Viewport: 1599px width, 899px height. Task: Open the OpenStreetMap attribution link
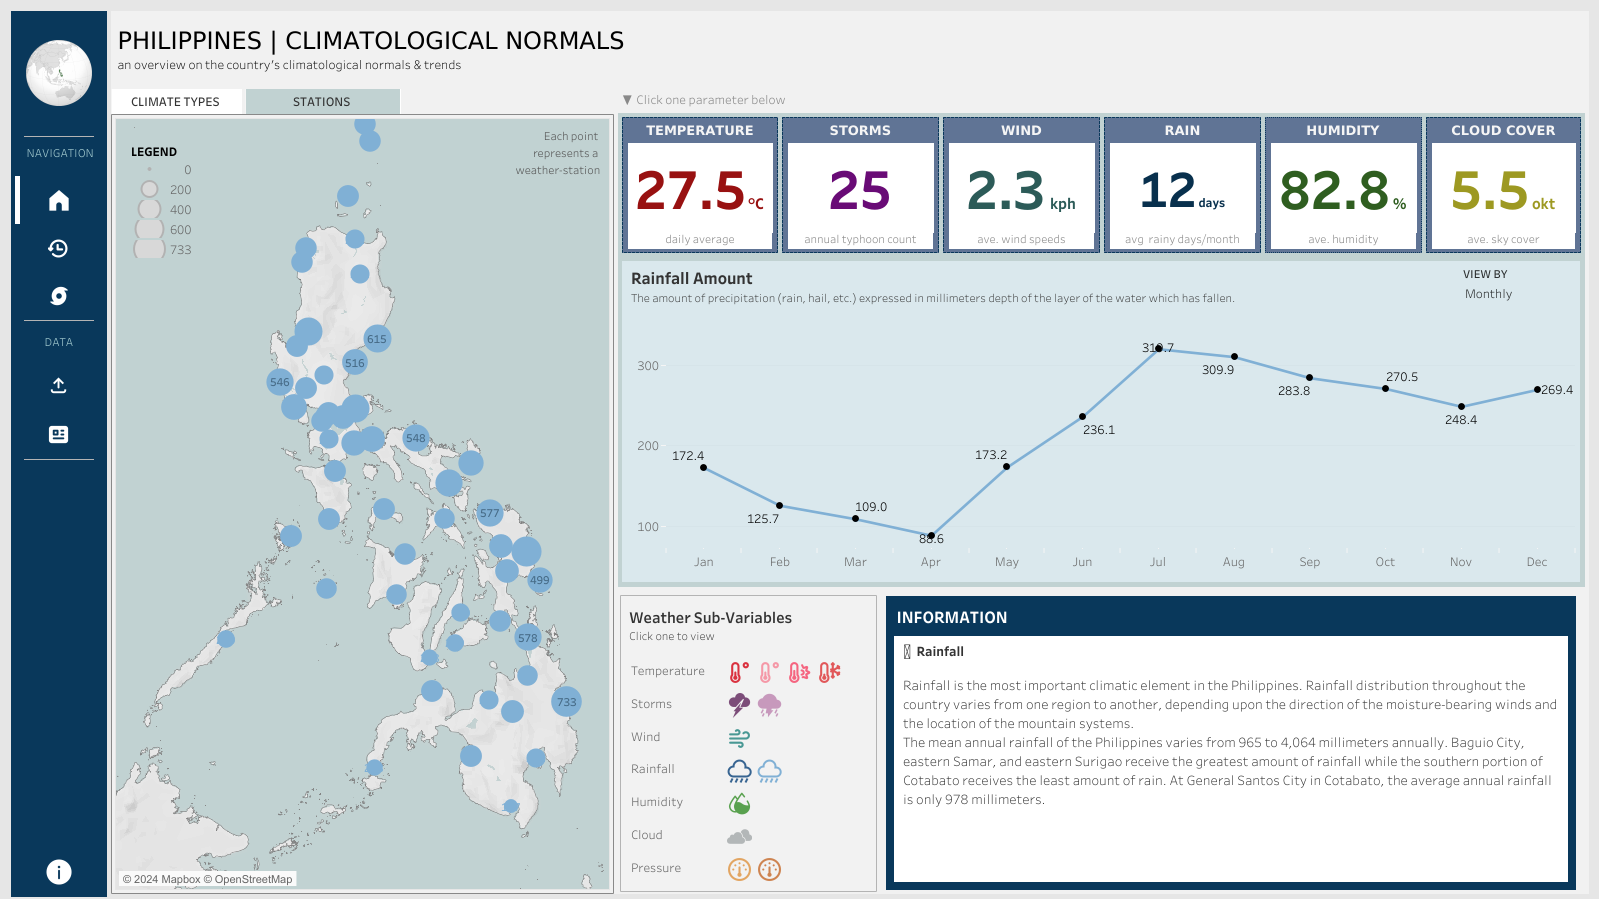(x=253, y=880)
